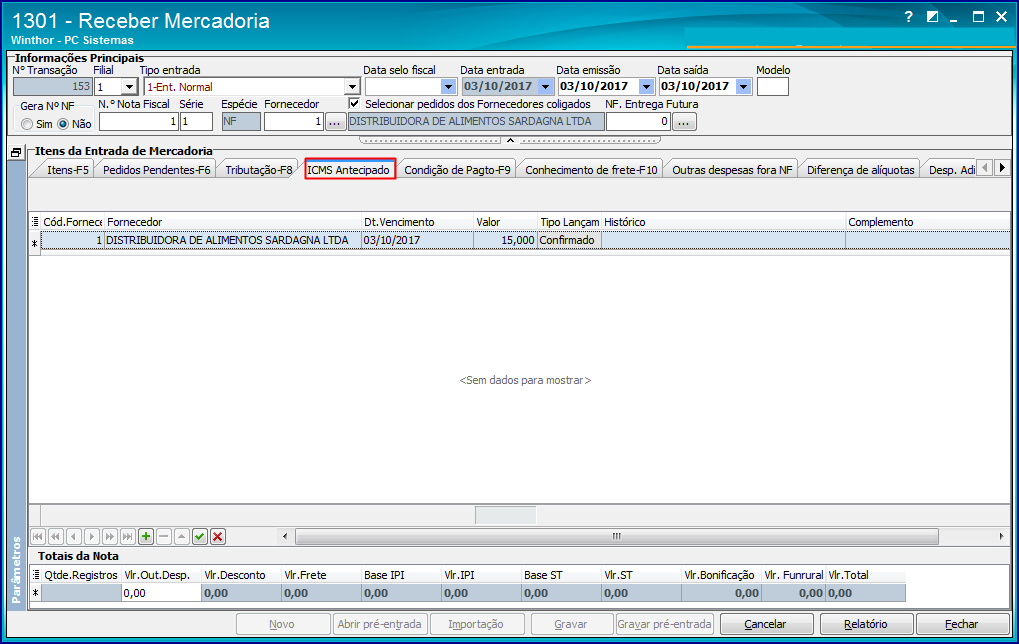Viewport: 1019px width, 644px height.
Task: Click the Dt.Vencimento column header
Action: point(417,222)
